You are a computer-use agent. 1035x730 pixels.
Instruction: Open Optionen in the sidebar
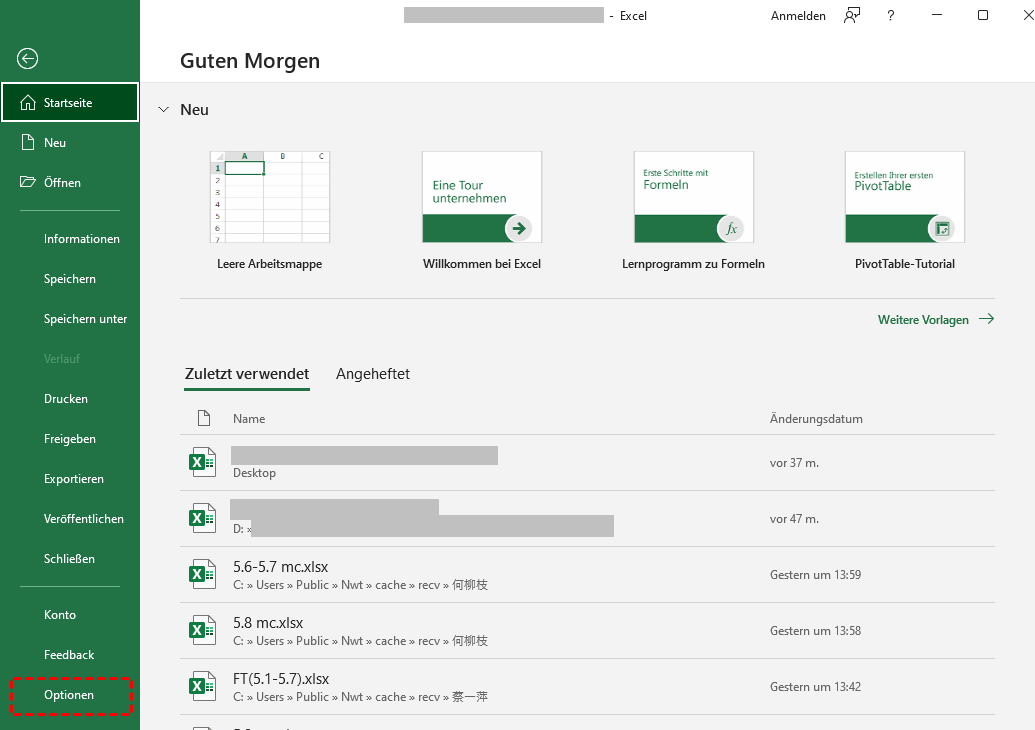point(69,695)
